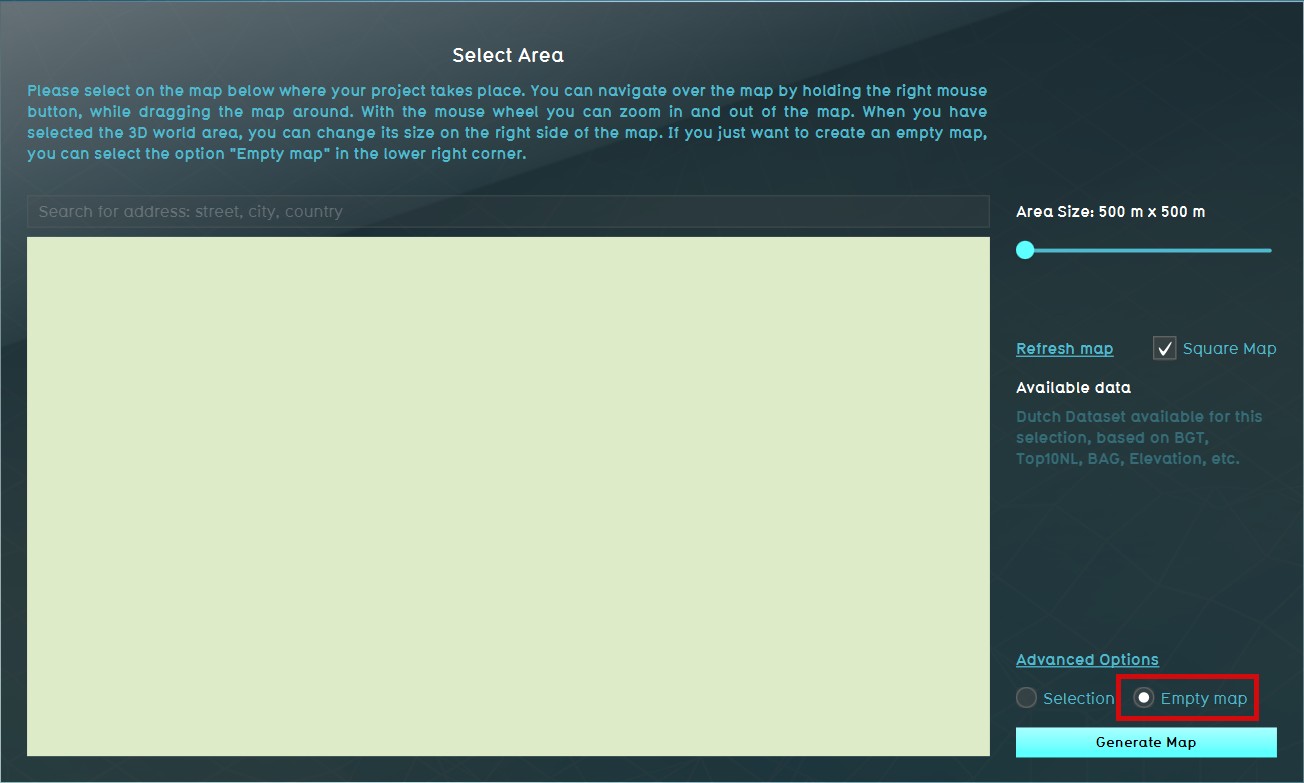The height and width of the screenshot is (783, 1304).
Task: Click the Square Map label text
Action: pyautogui.click(x=1229, y=349)
